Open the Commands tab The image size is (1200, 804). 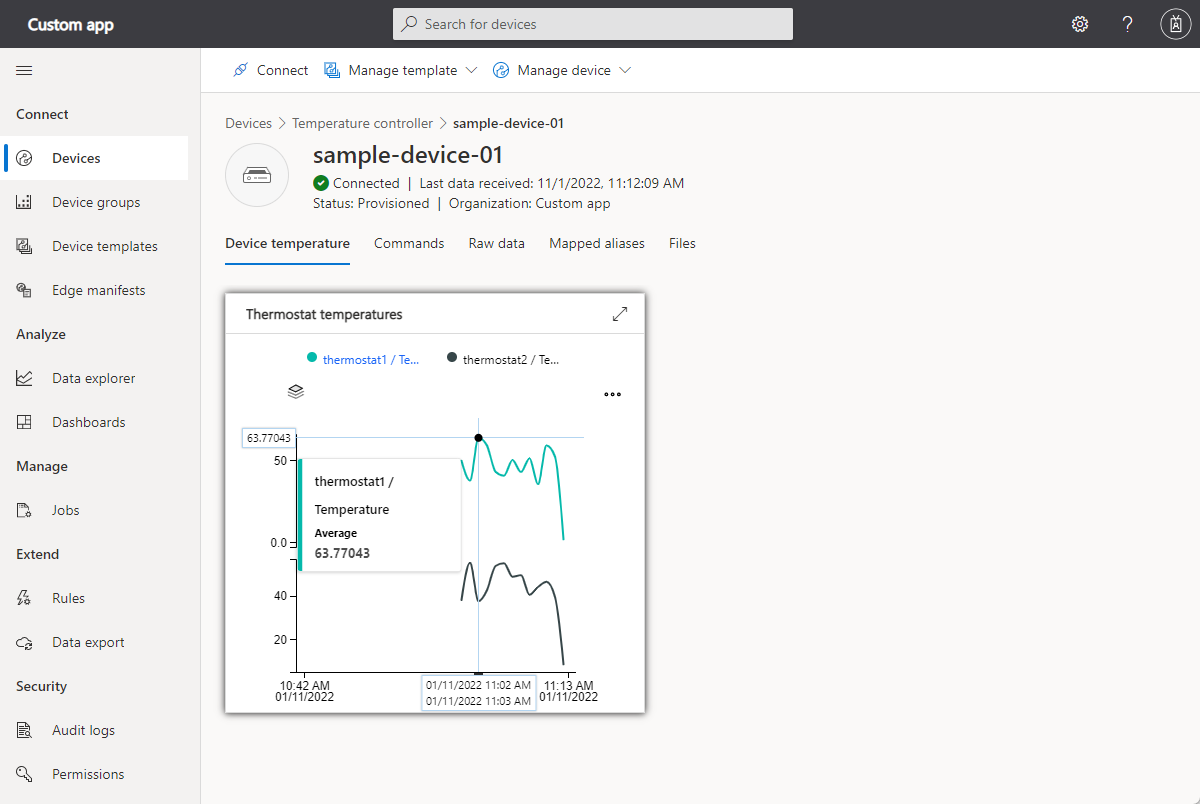click(x=408, y=243)
